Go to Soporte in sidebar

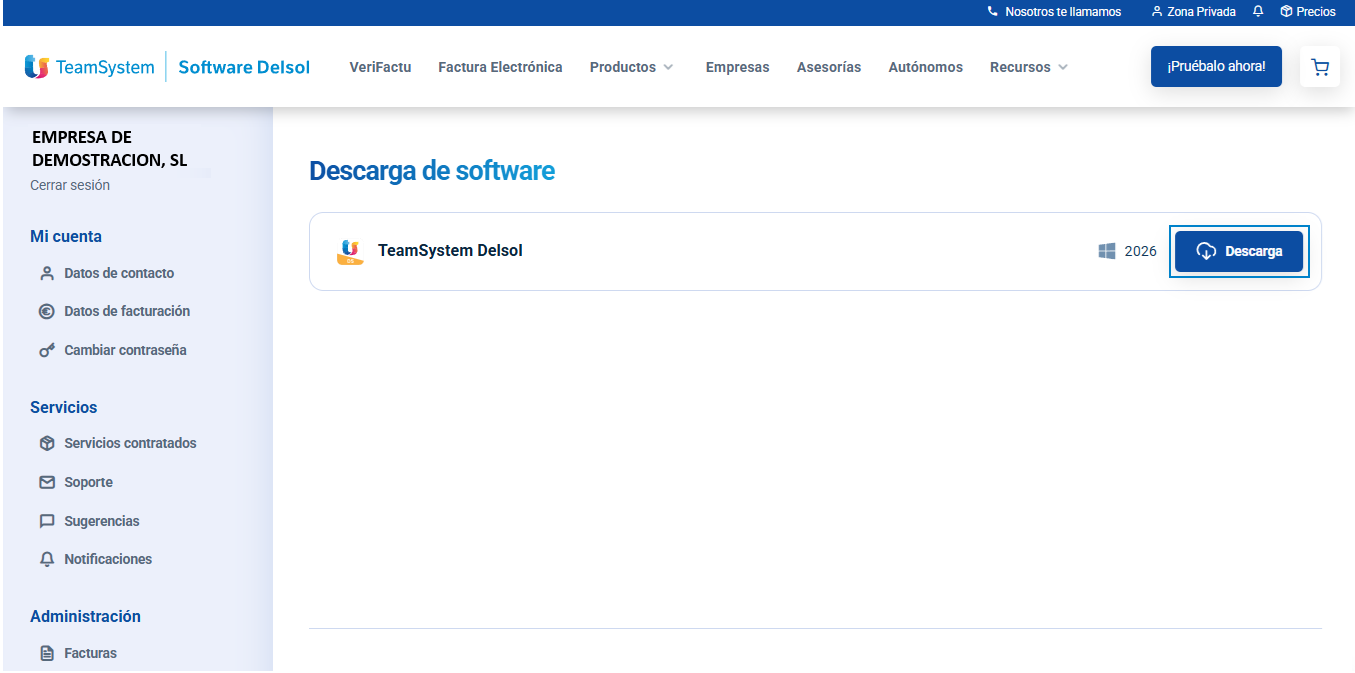coord(88,482)
